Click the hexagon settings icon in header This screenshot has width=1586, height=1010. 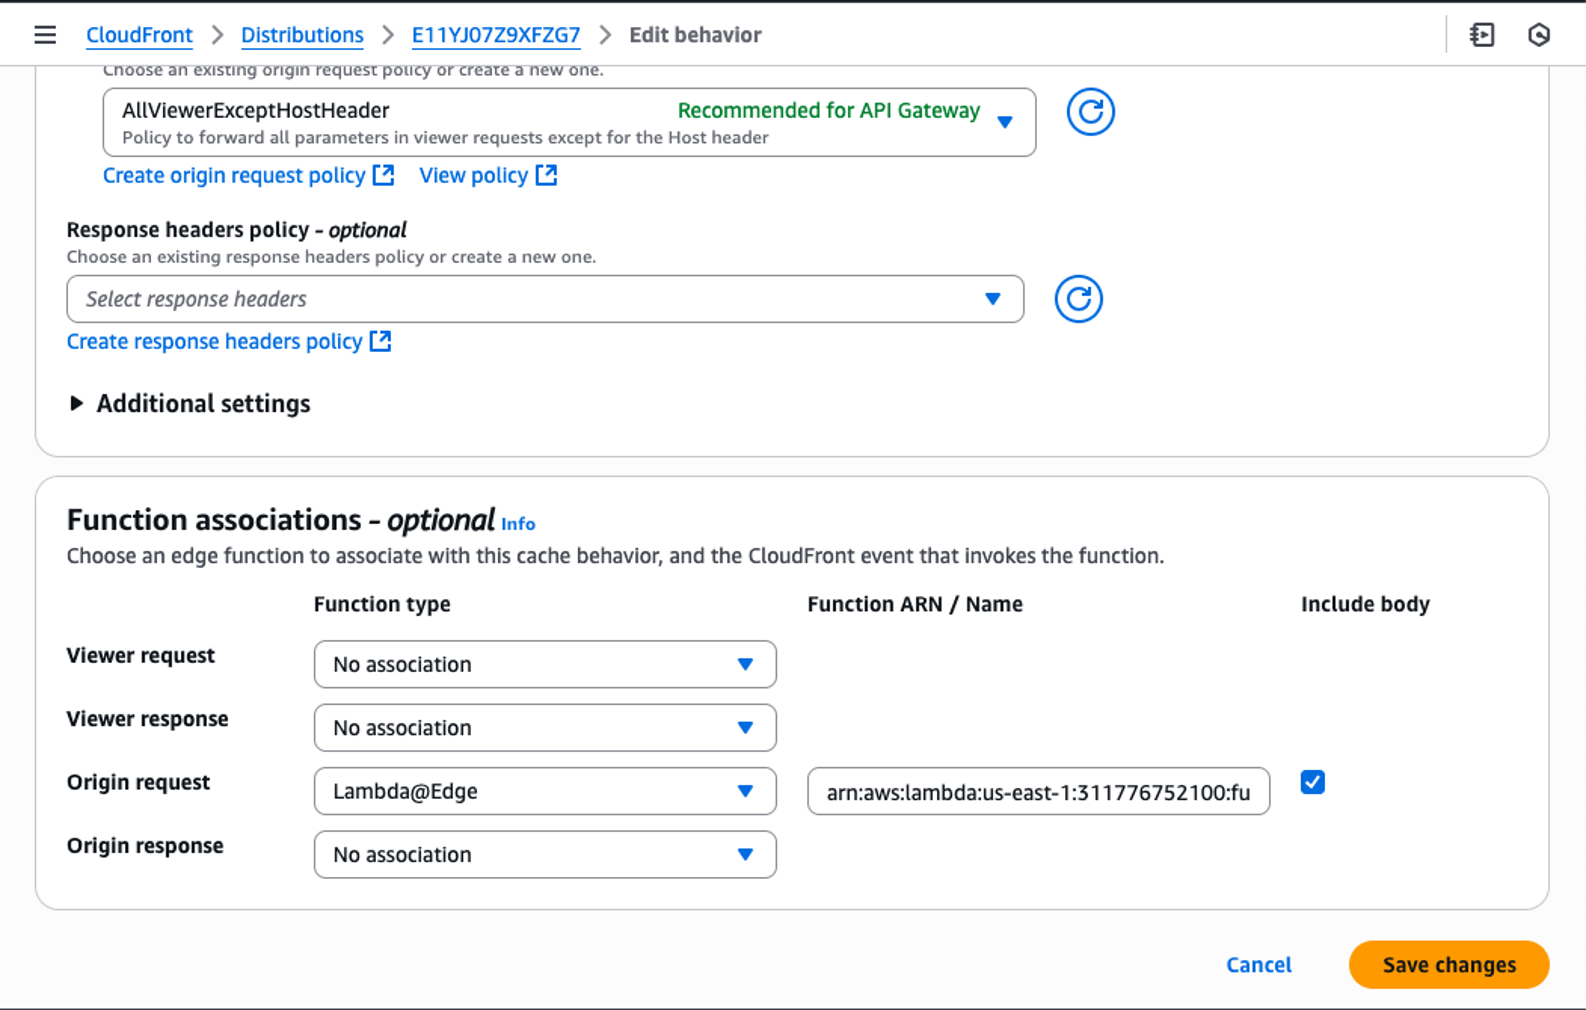1539,35
